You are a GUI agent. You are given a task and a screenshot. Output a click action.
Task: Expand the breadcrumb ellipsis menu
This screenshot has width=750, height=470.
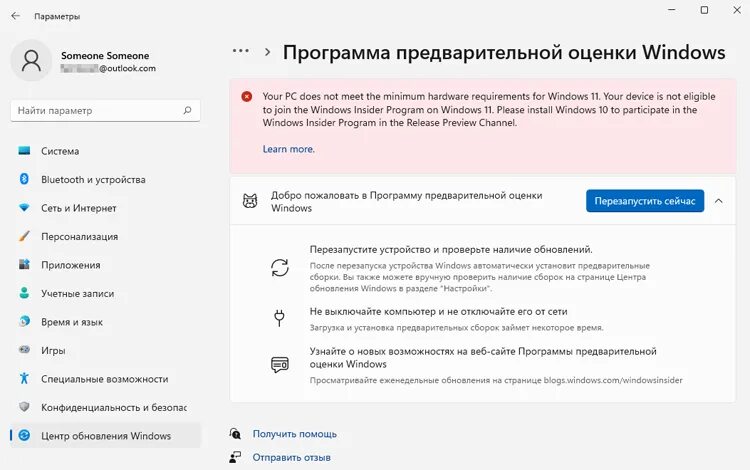click(x=241, y=51)
